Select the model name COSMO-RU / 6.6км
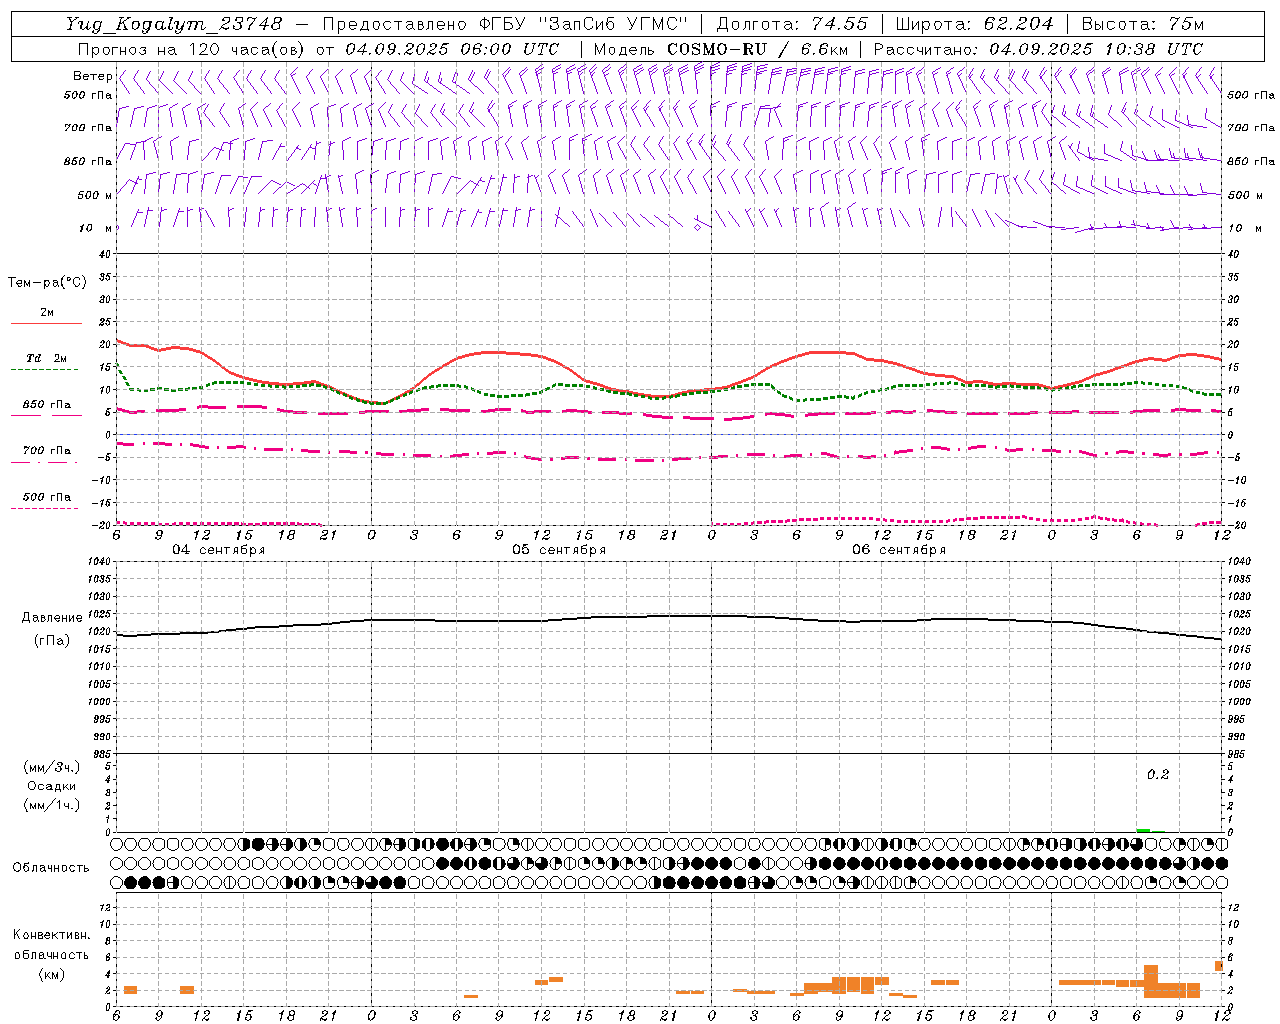Viewport: 1280px width, 1024px height. [758, 49]
